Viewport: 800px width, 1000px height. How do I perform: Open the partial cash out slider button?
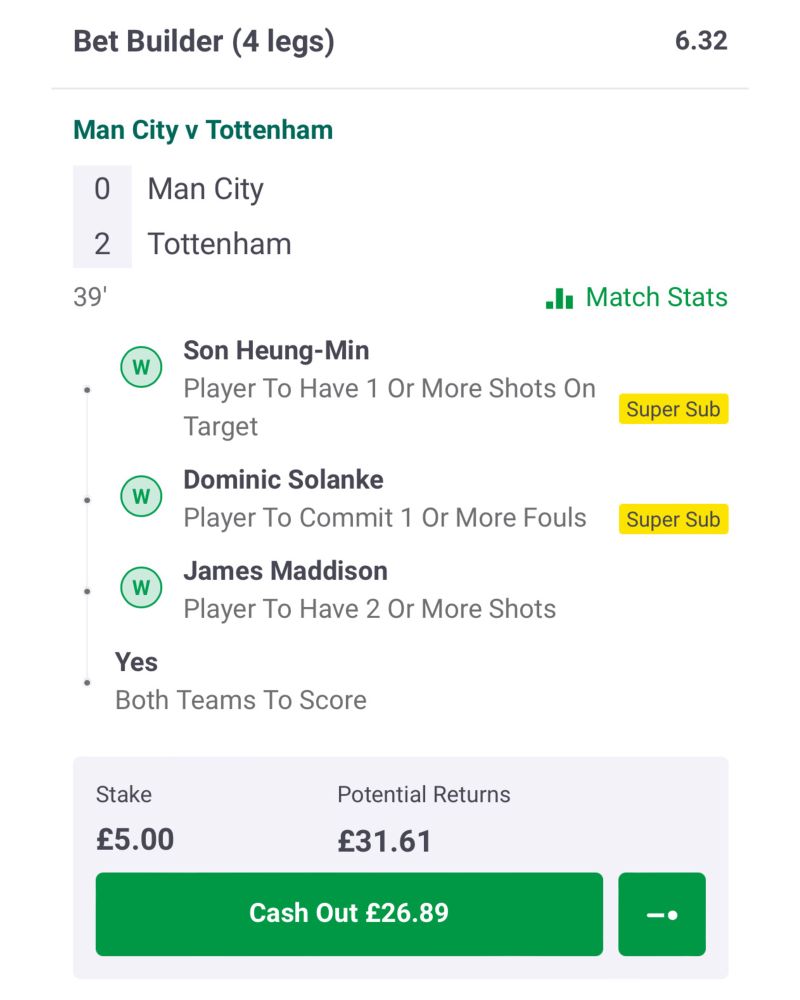(x=662, y=914)
